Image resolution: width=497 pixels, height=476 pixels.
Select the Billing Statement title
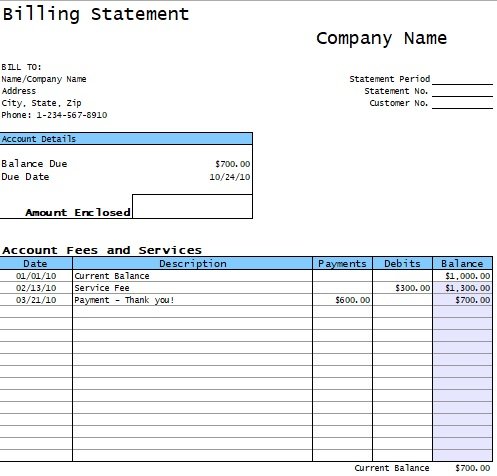point(96,14)
